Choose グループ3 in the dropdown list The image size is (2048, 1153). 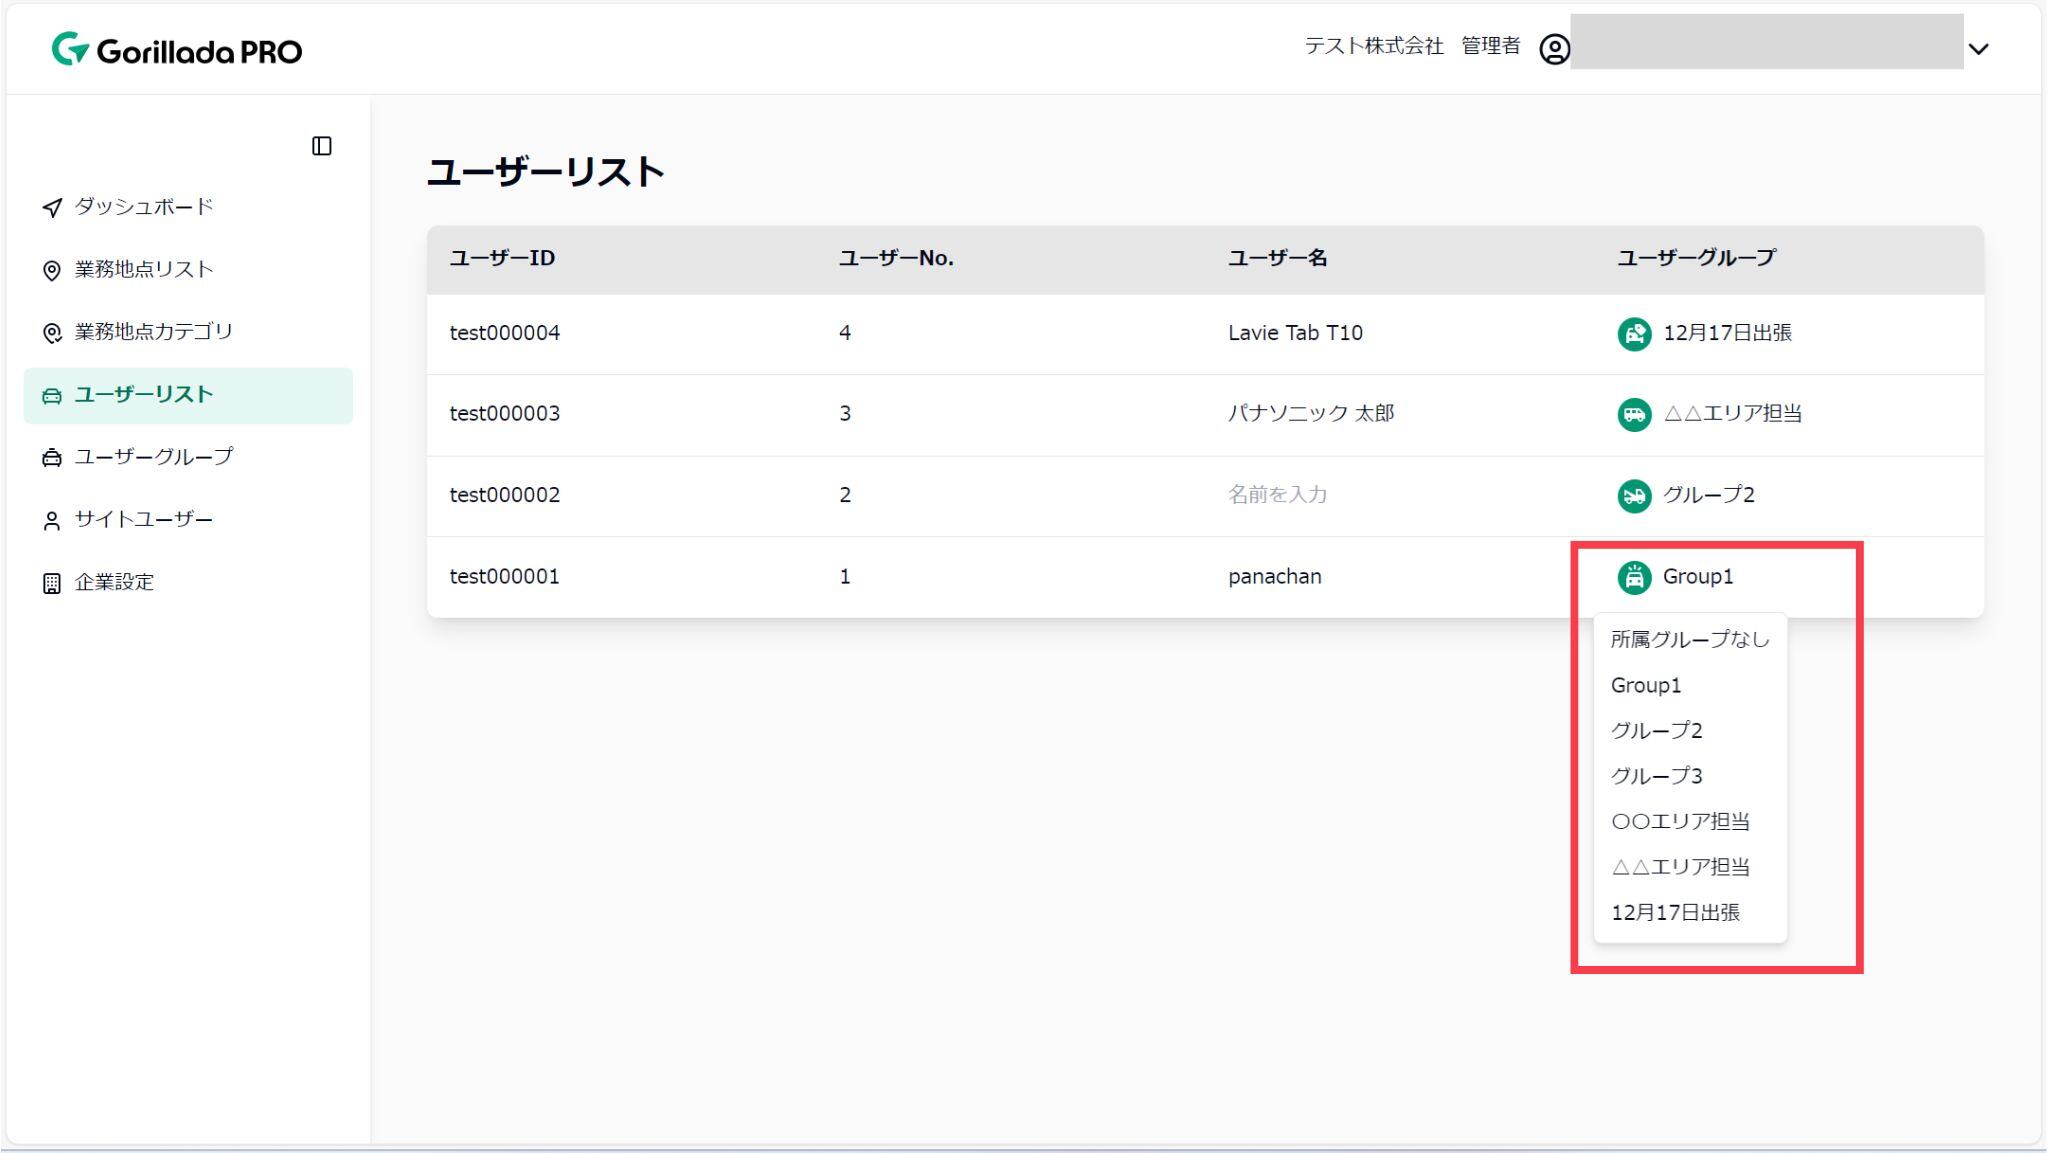(1690, 776)
